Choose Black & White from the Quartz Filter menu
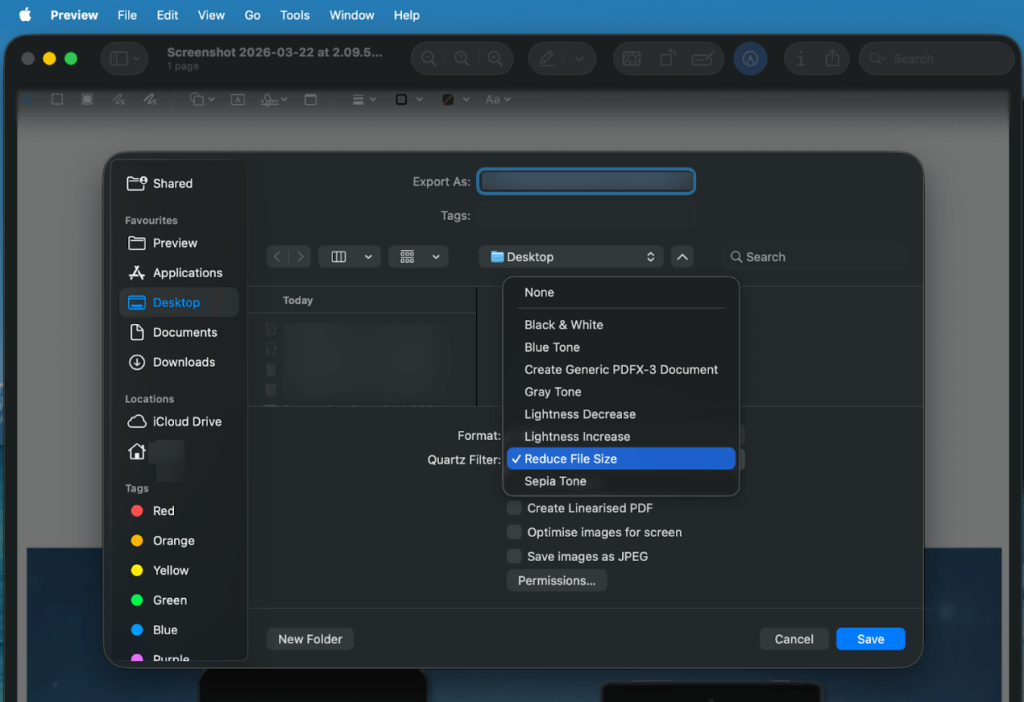 565,325
